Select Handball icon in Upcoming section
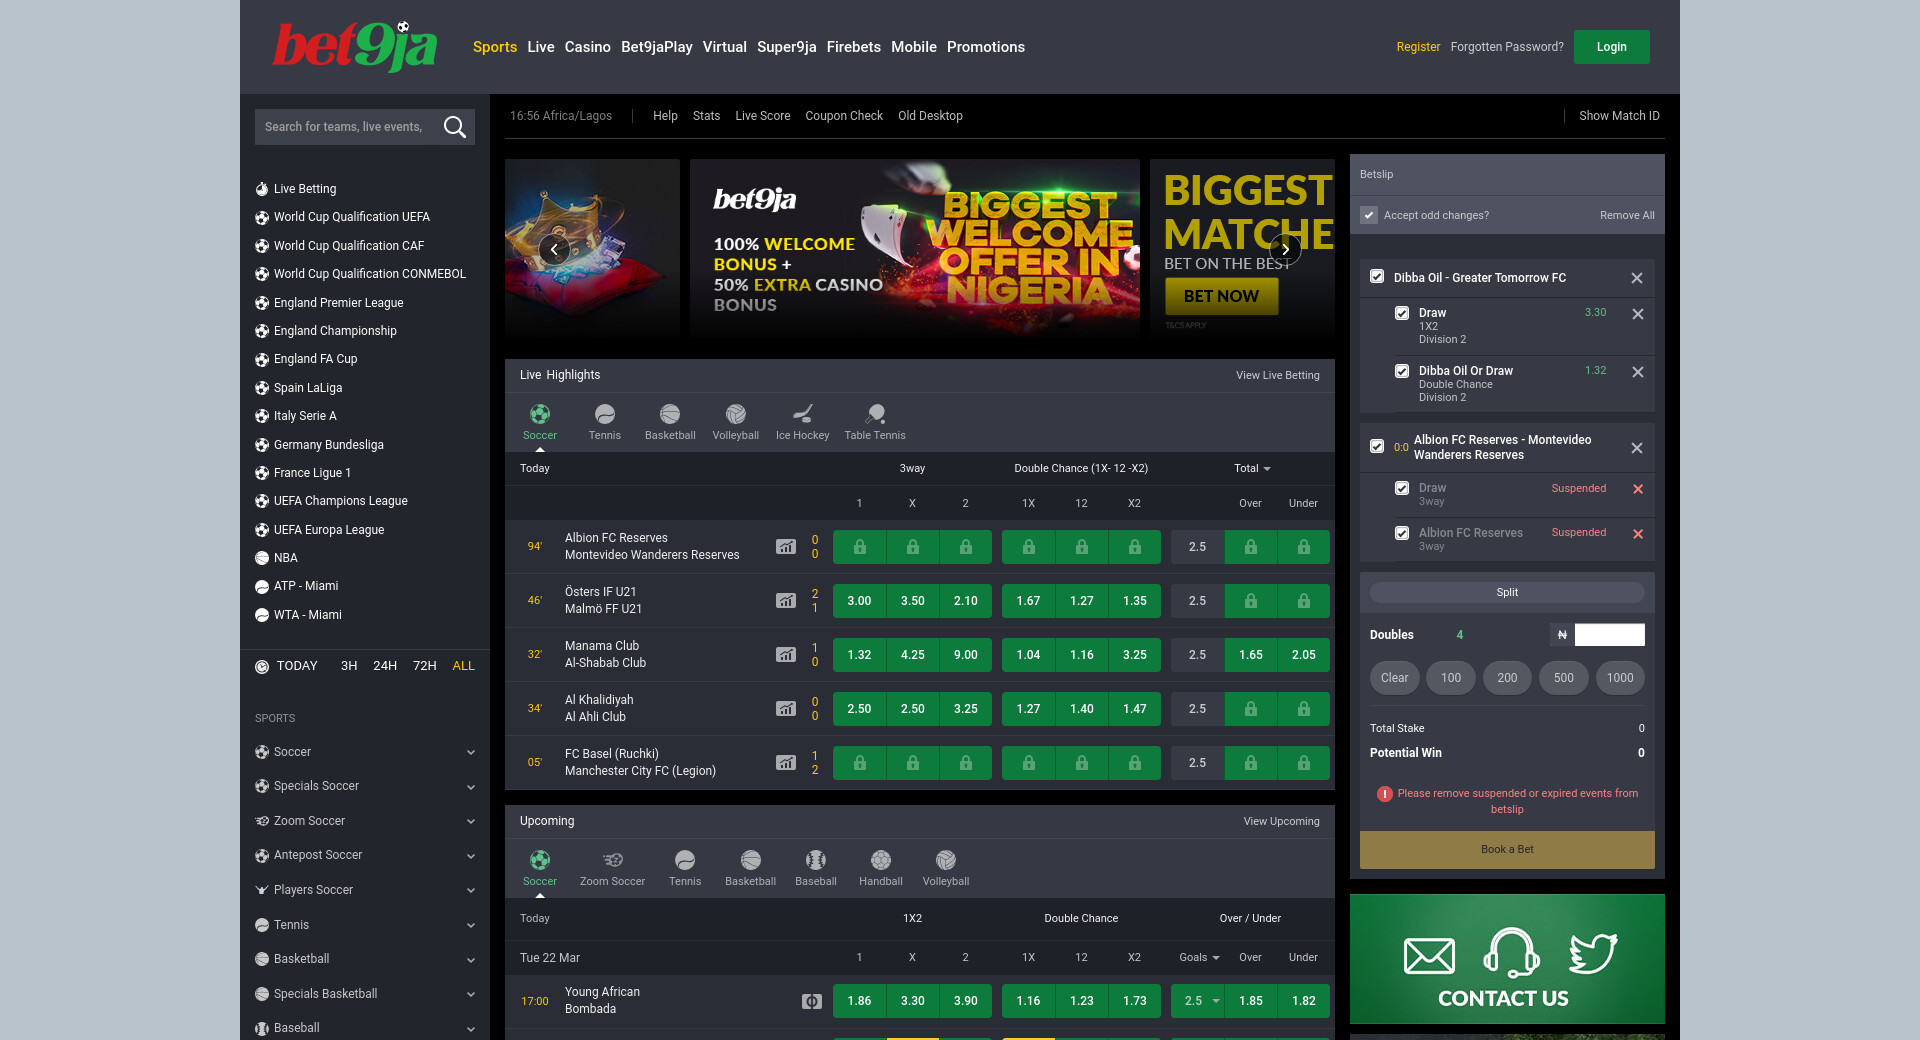This screenshot has height=1040, width=1920. (x=880, y=867)
